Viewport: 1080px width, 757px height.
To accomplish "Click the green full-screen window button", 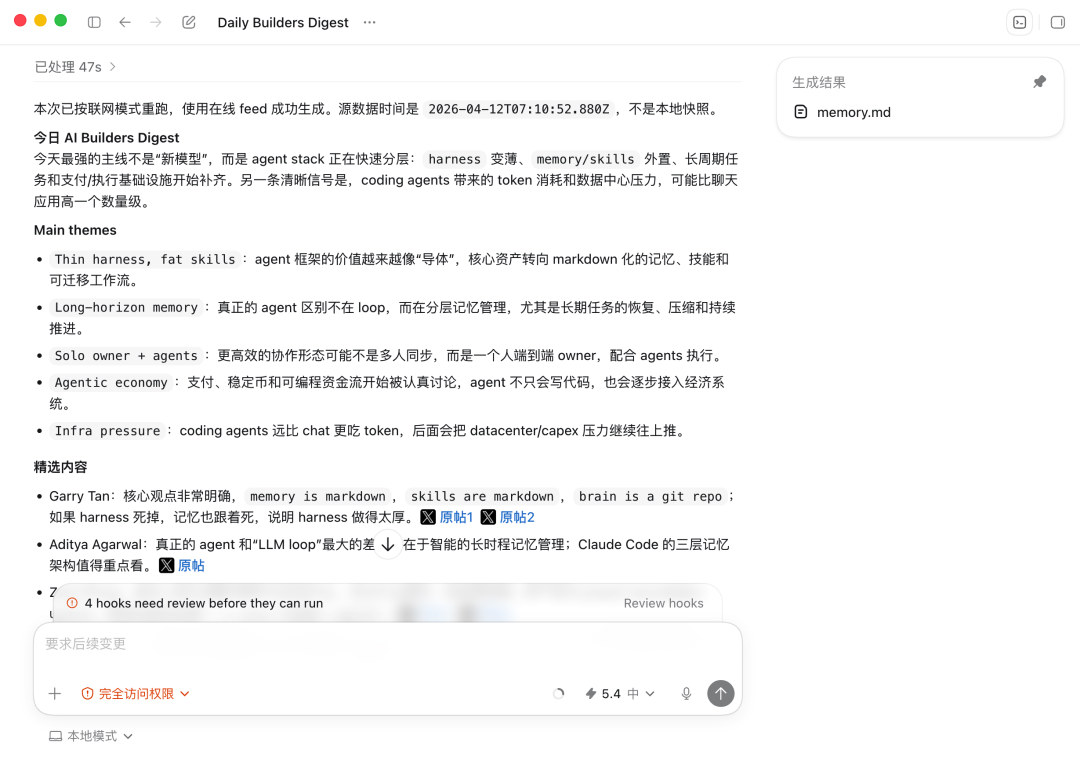I will pos(61,21).
